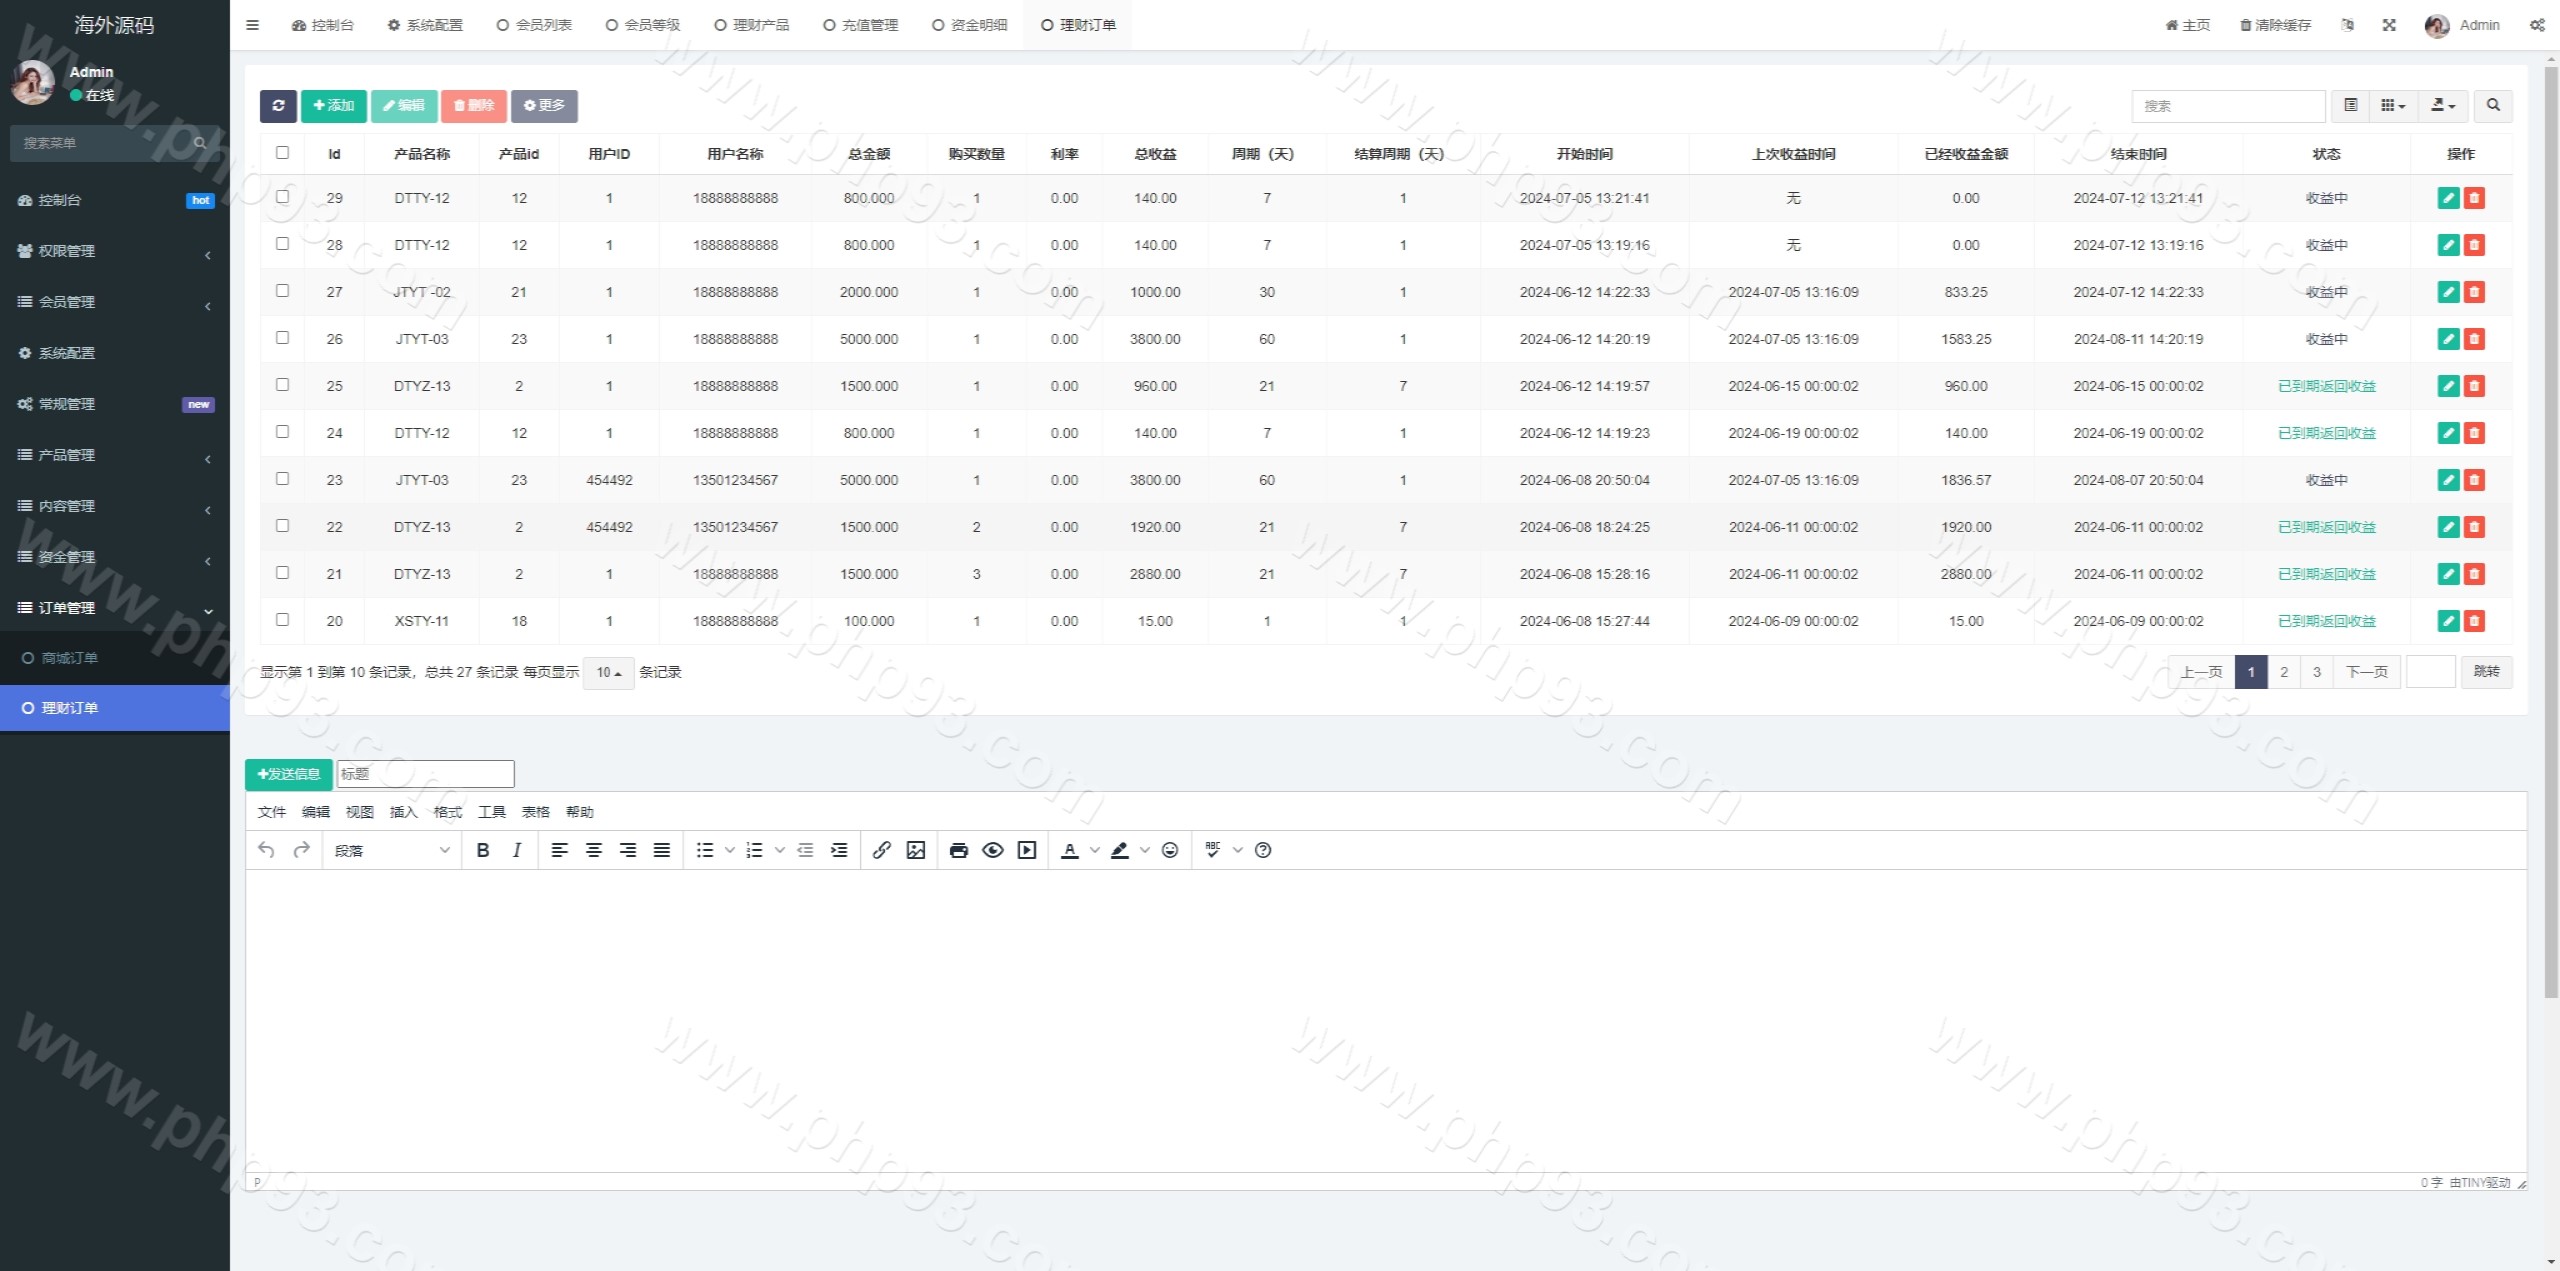Tick the checkbox for order Id 22
The image size is (2560, 1271).
[x=282, y=526]
